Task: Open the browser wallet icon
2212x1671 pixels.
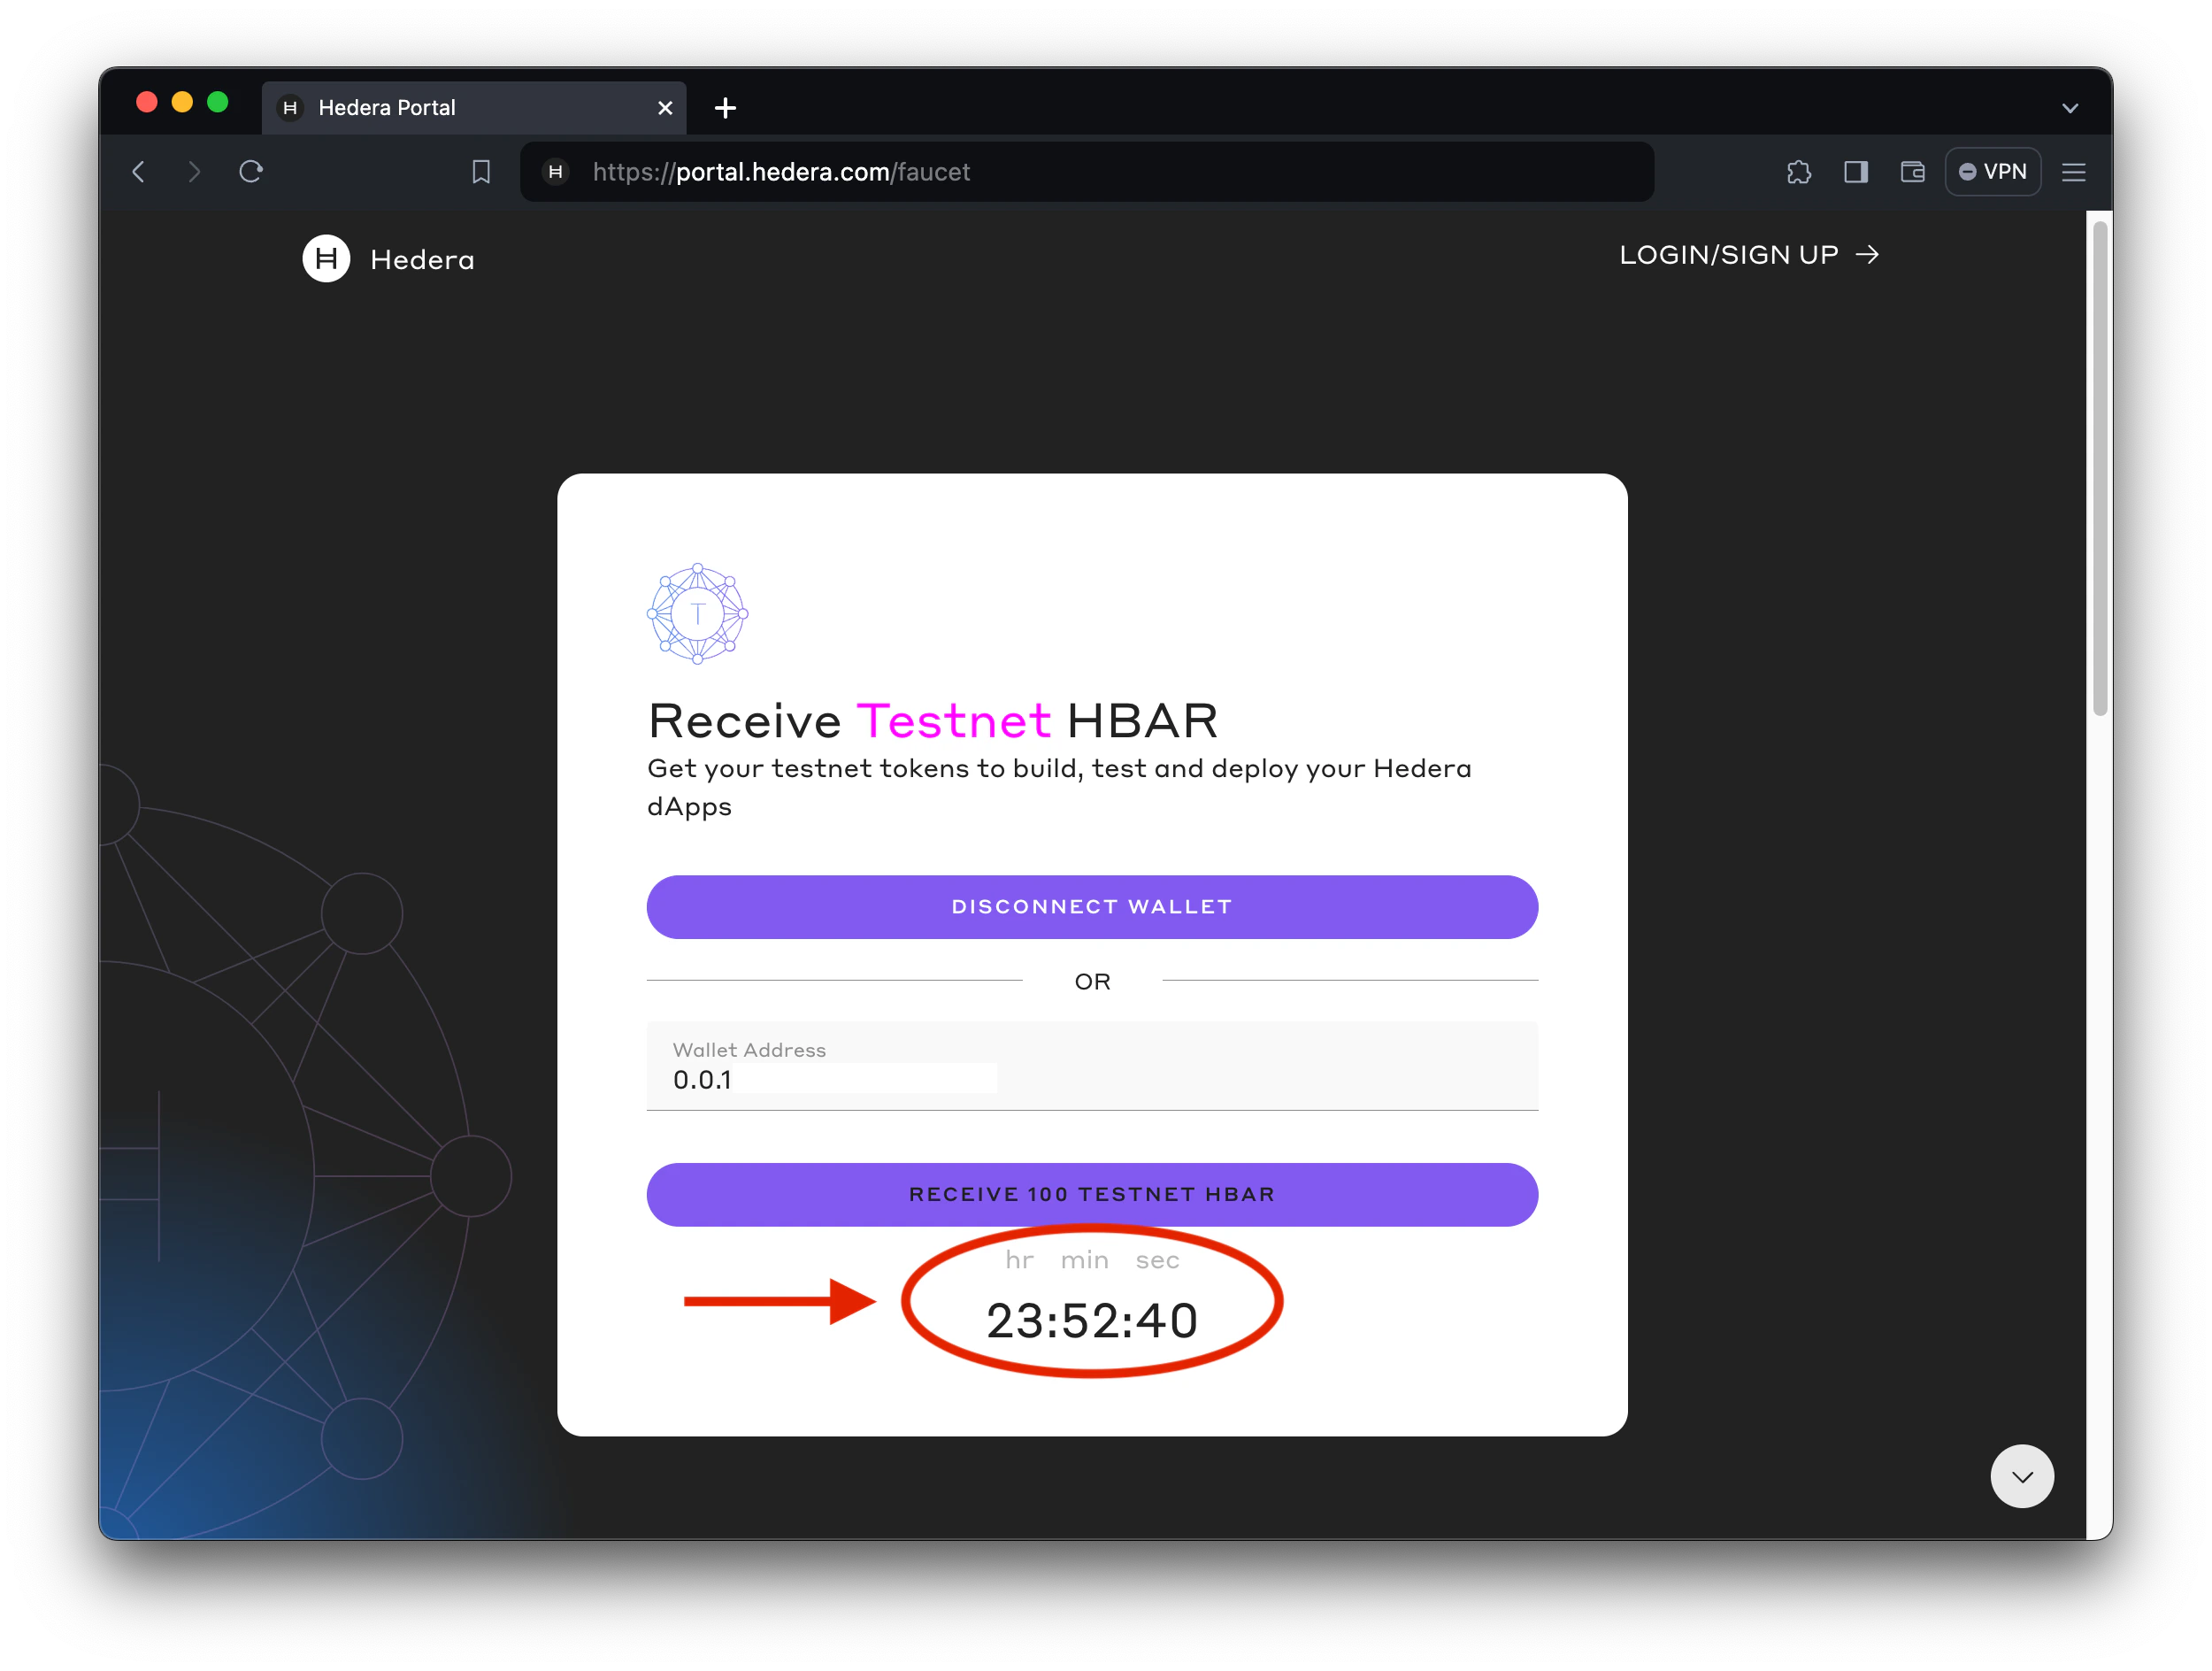Action: [x=1912, y=172]
